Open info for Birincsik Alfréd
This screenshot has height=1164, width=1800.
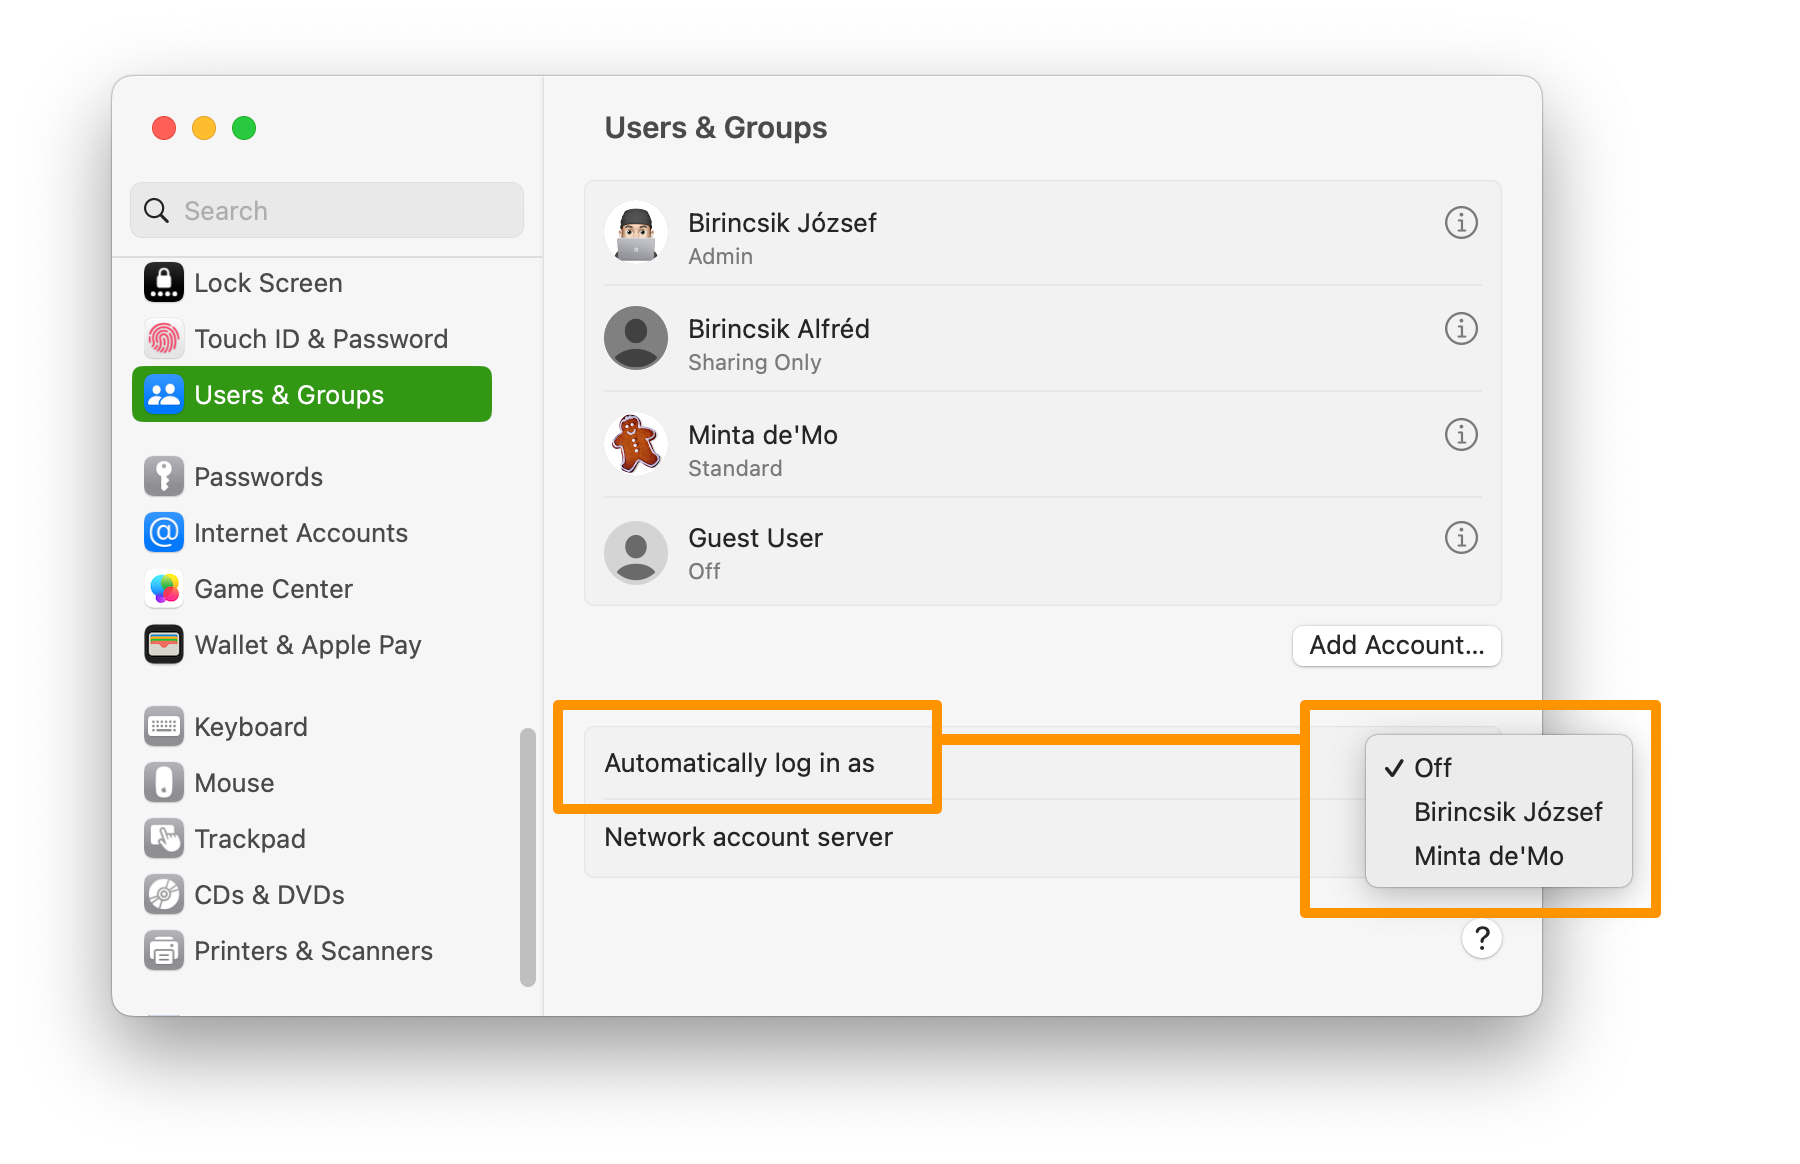1461,328
